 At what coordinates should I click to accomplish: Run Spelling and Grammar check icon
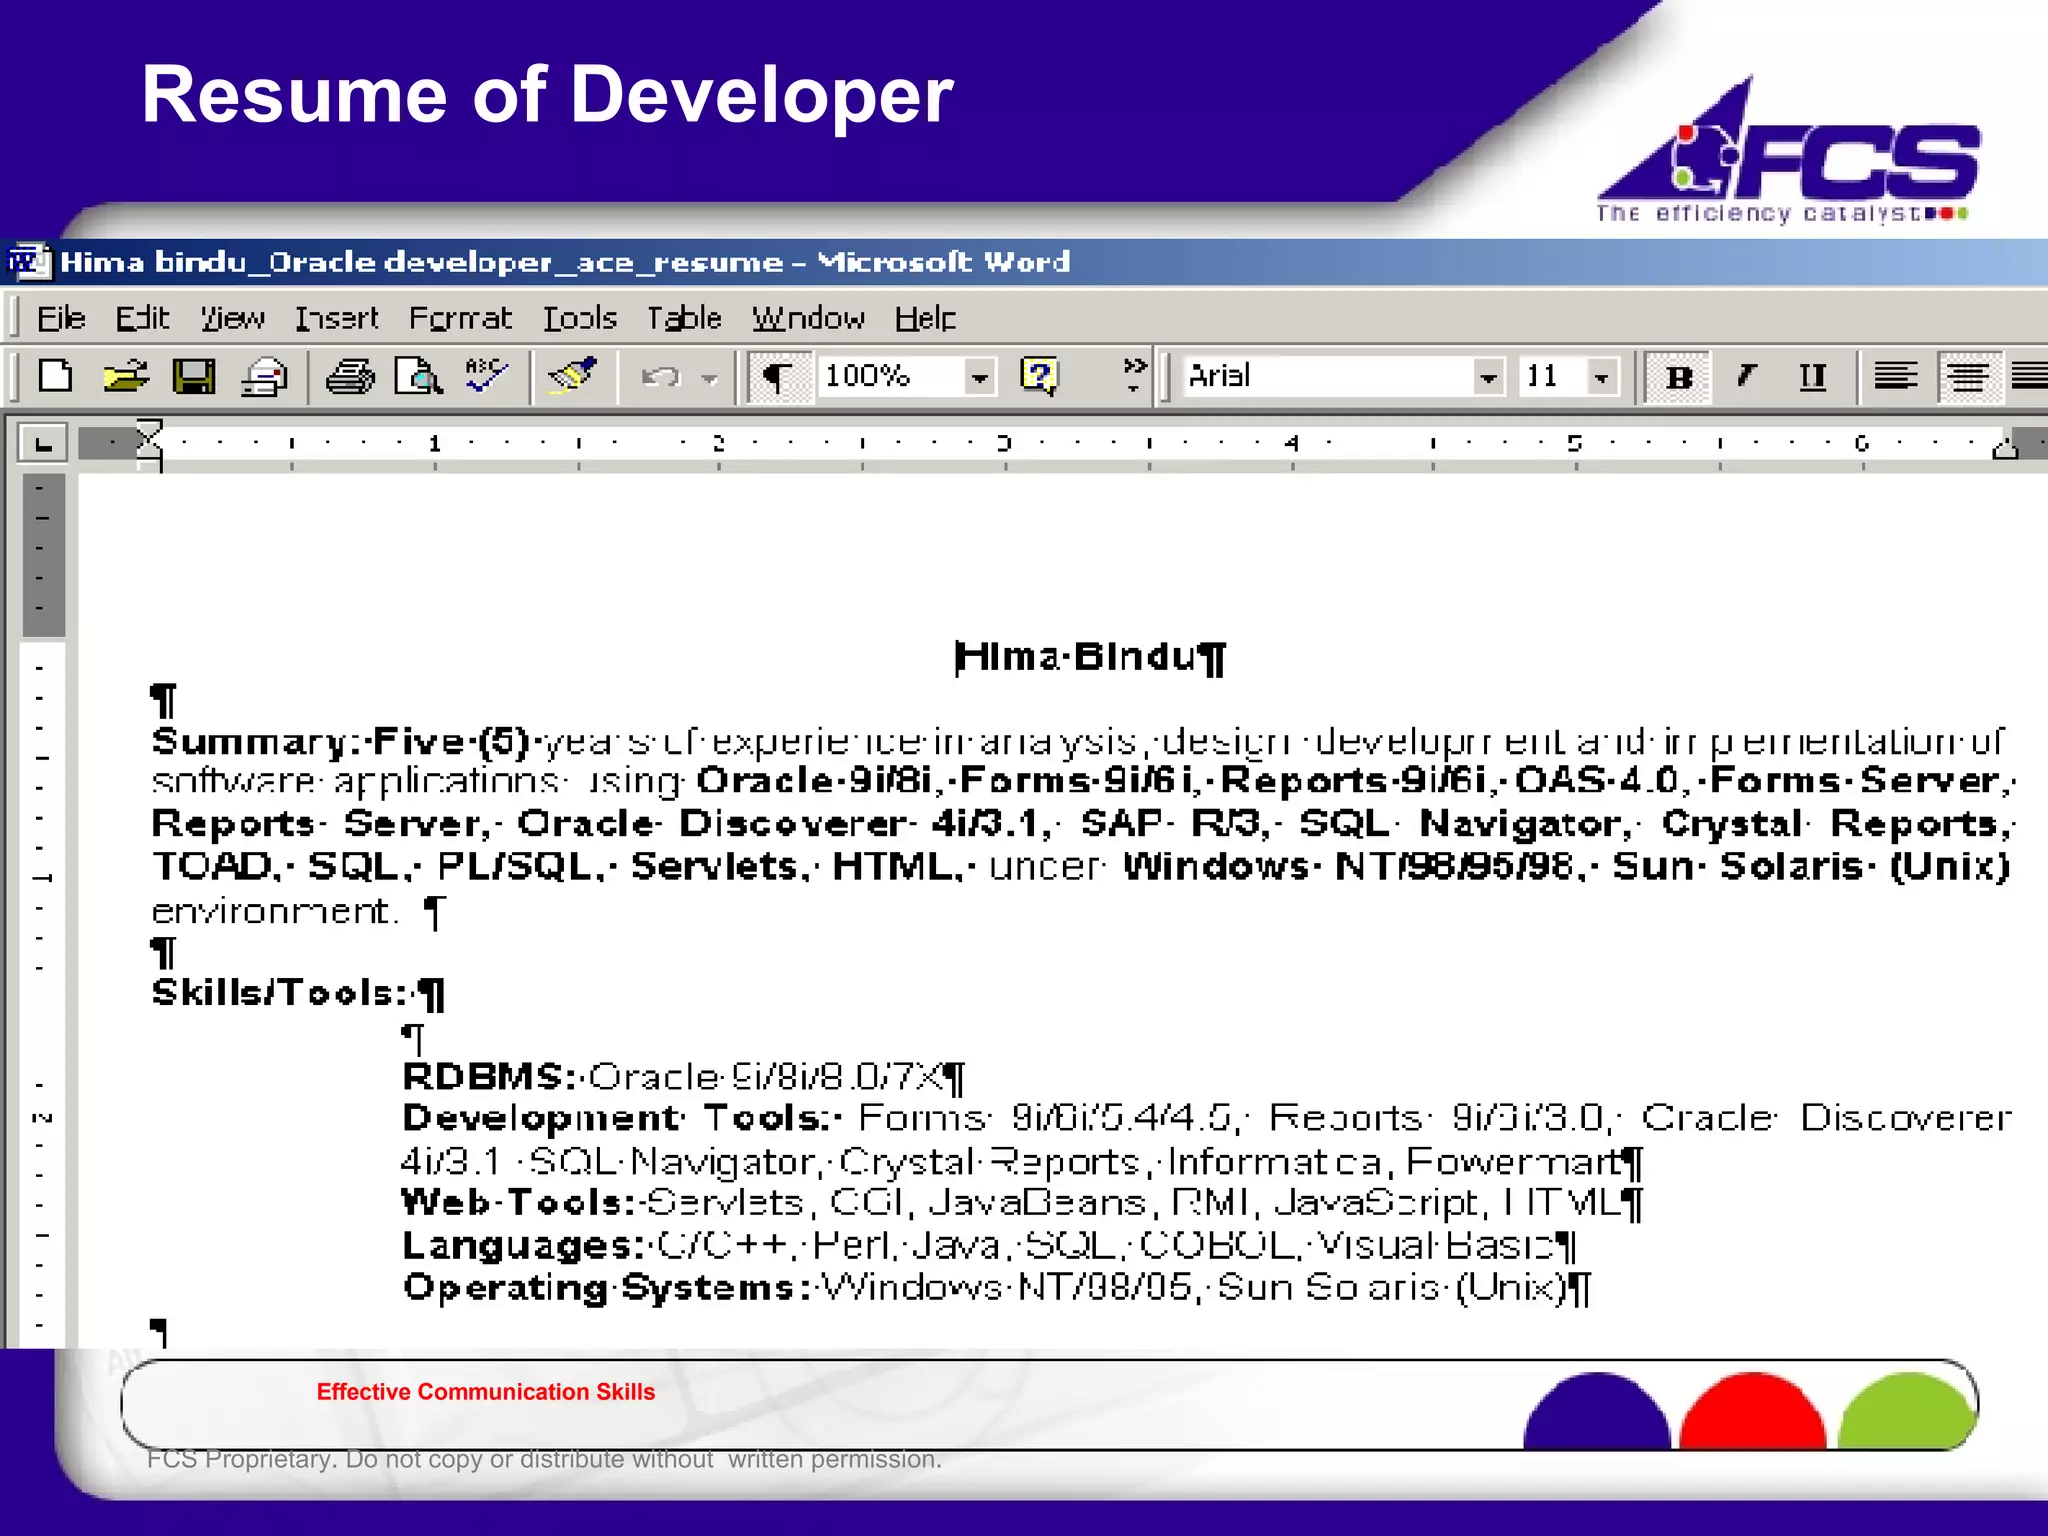point(487,377)
